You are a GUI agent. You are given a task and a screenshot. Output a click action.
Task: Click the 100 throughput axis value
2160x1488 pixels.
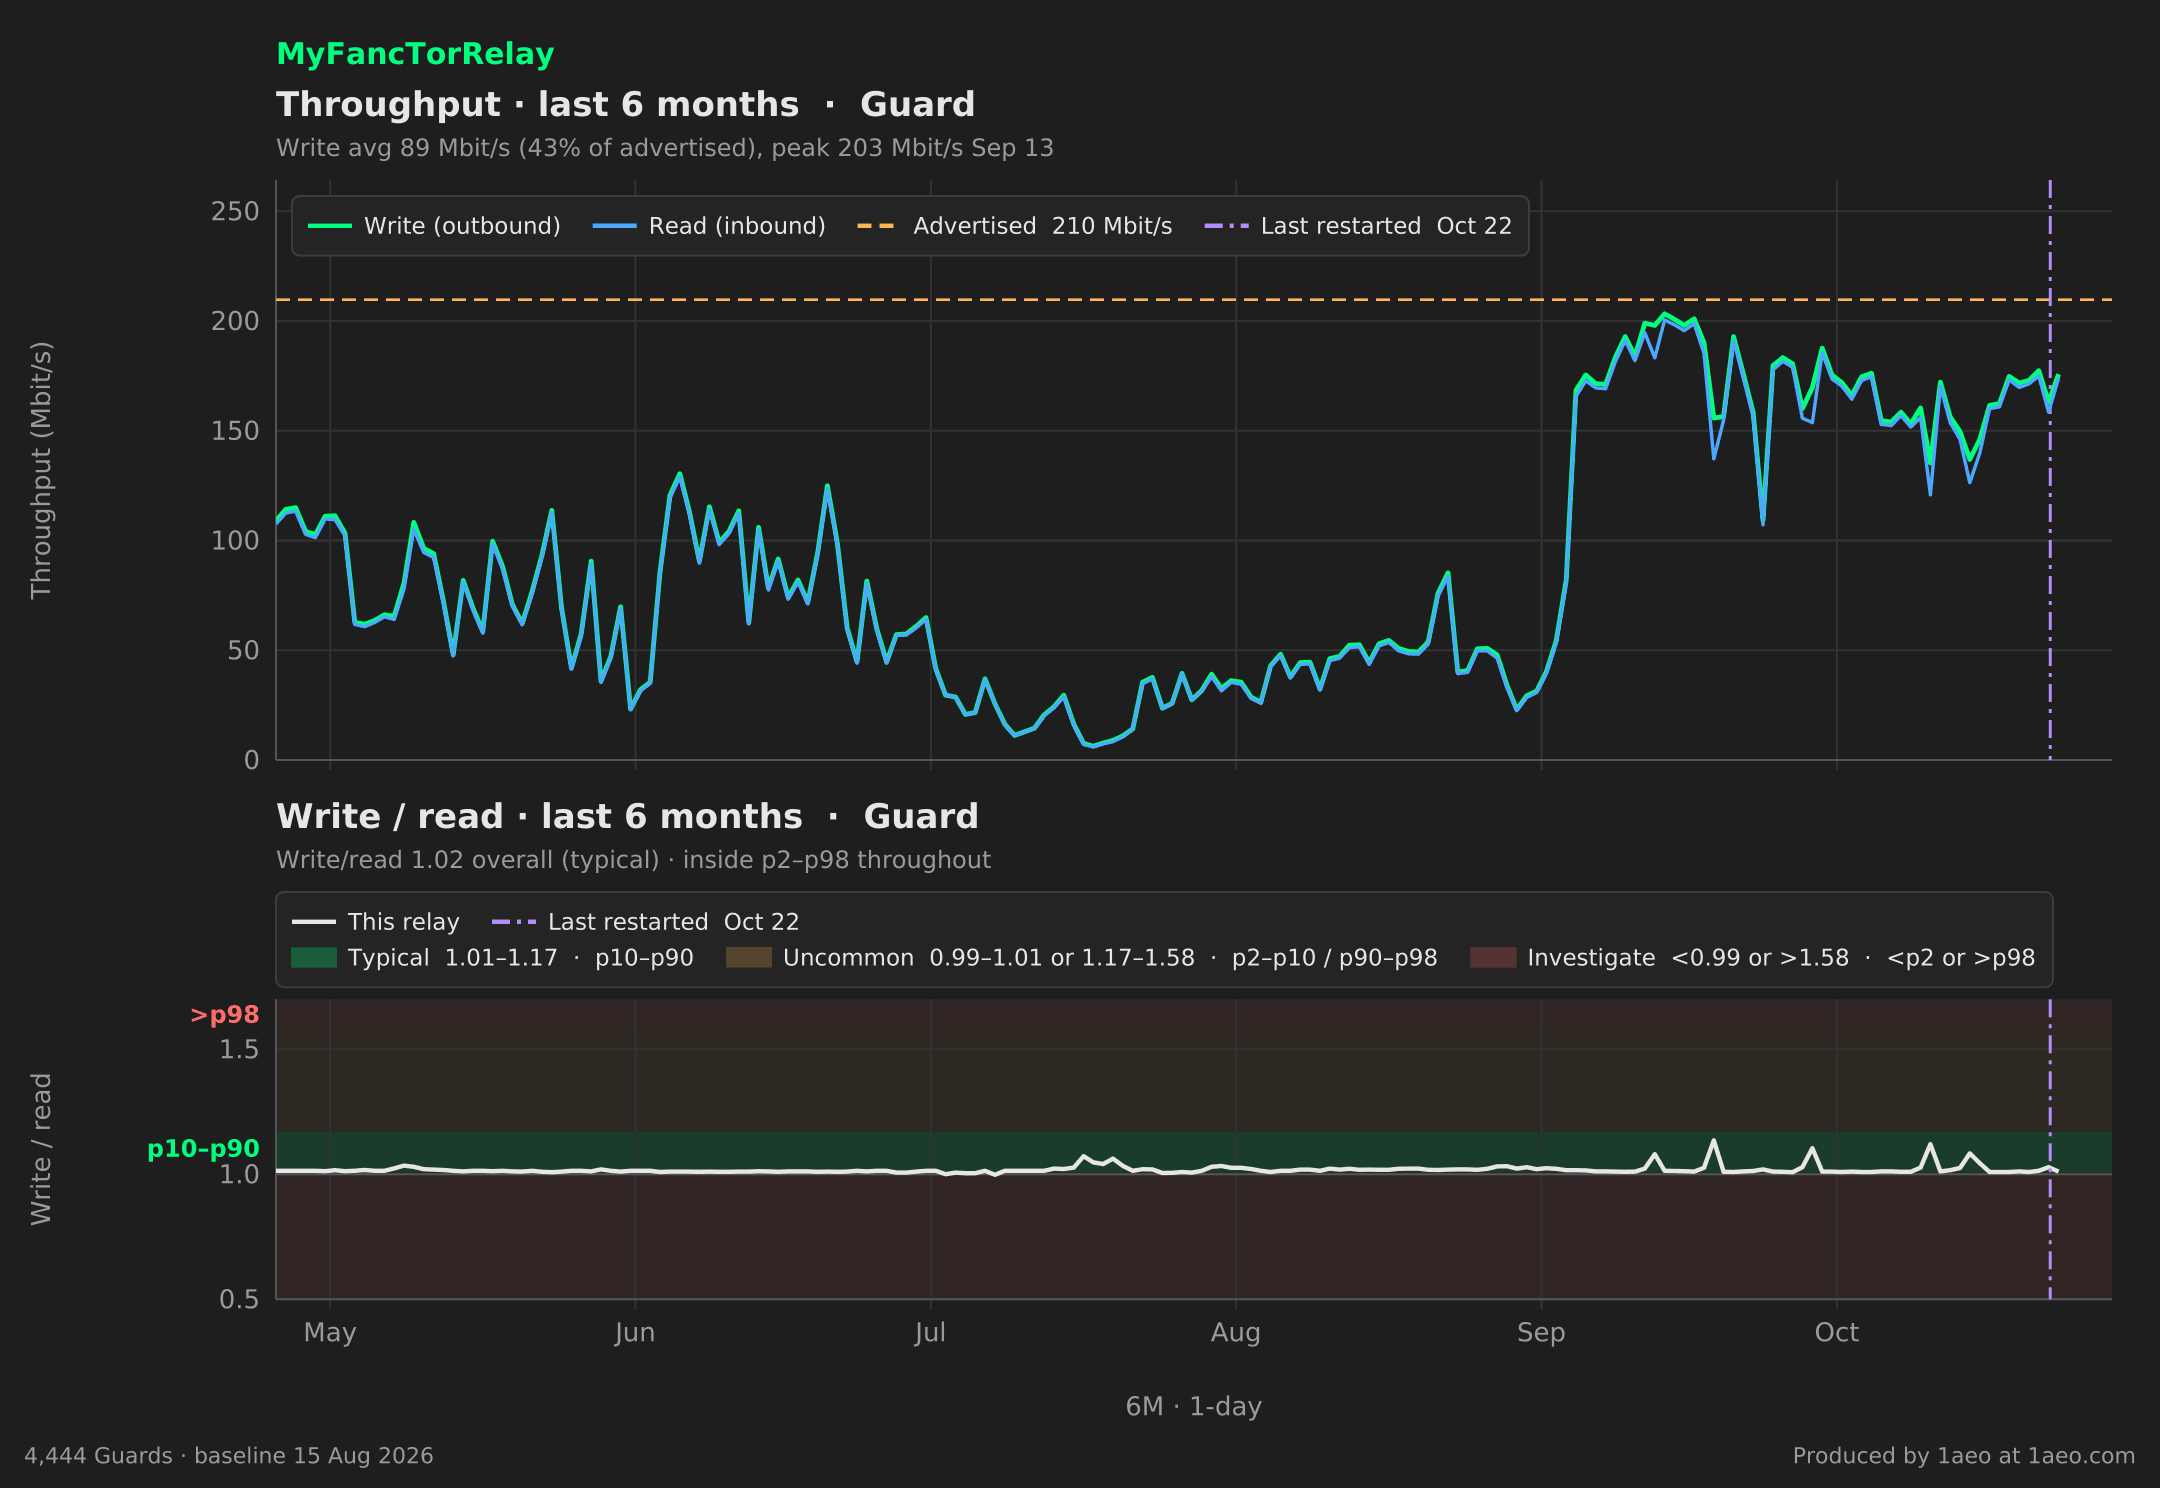[x=235, y=541]
